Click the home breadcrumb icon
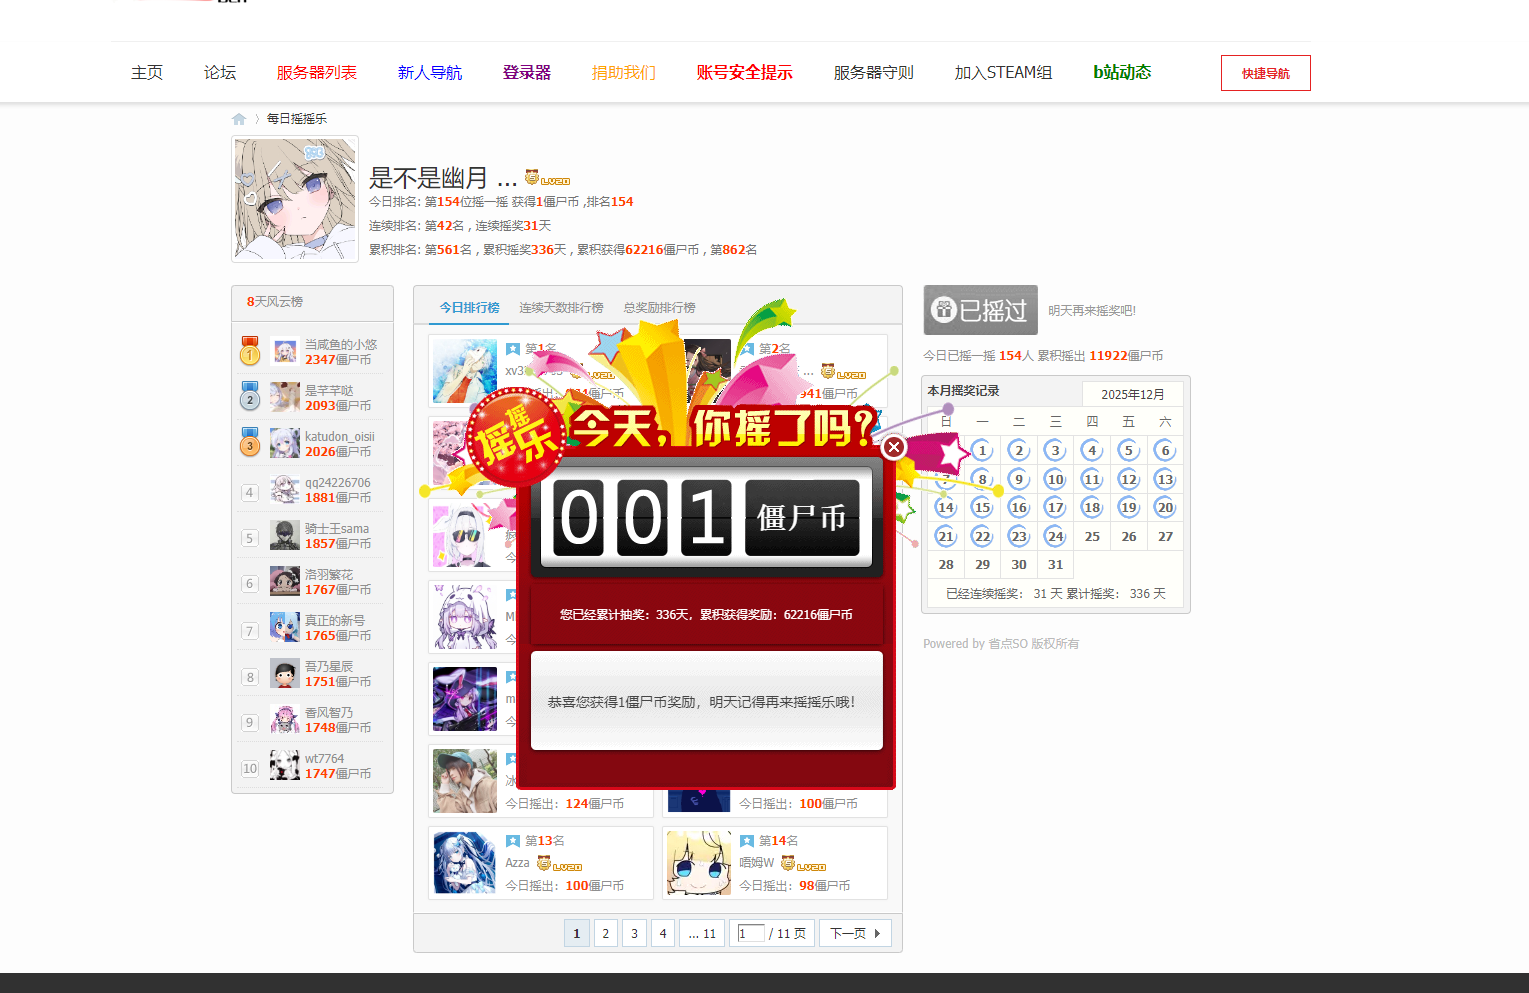The width and height of the screenshot is (1529, 993). click(239, 118)
